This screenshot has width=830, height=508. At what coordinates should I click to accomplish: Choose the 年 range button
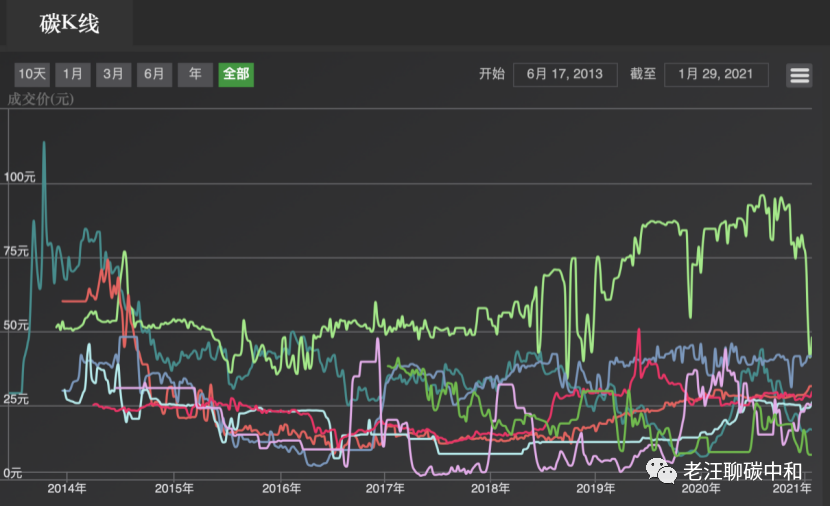point(195,75)
